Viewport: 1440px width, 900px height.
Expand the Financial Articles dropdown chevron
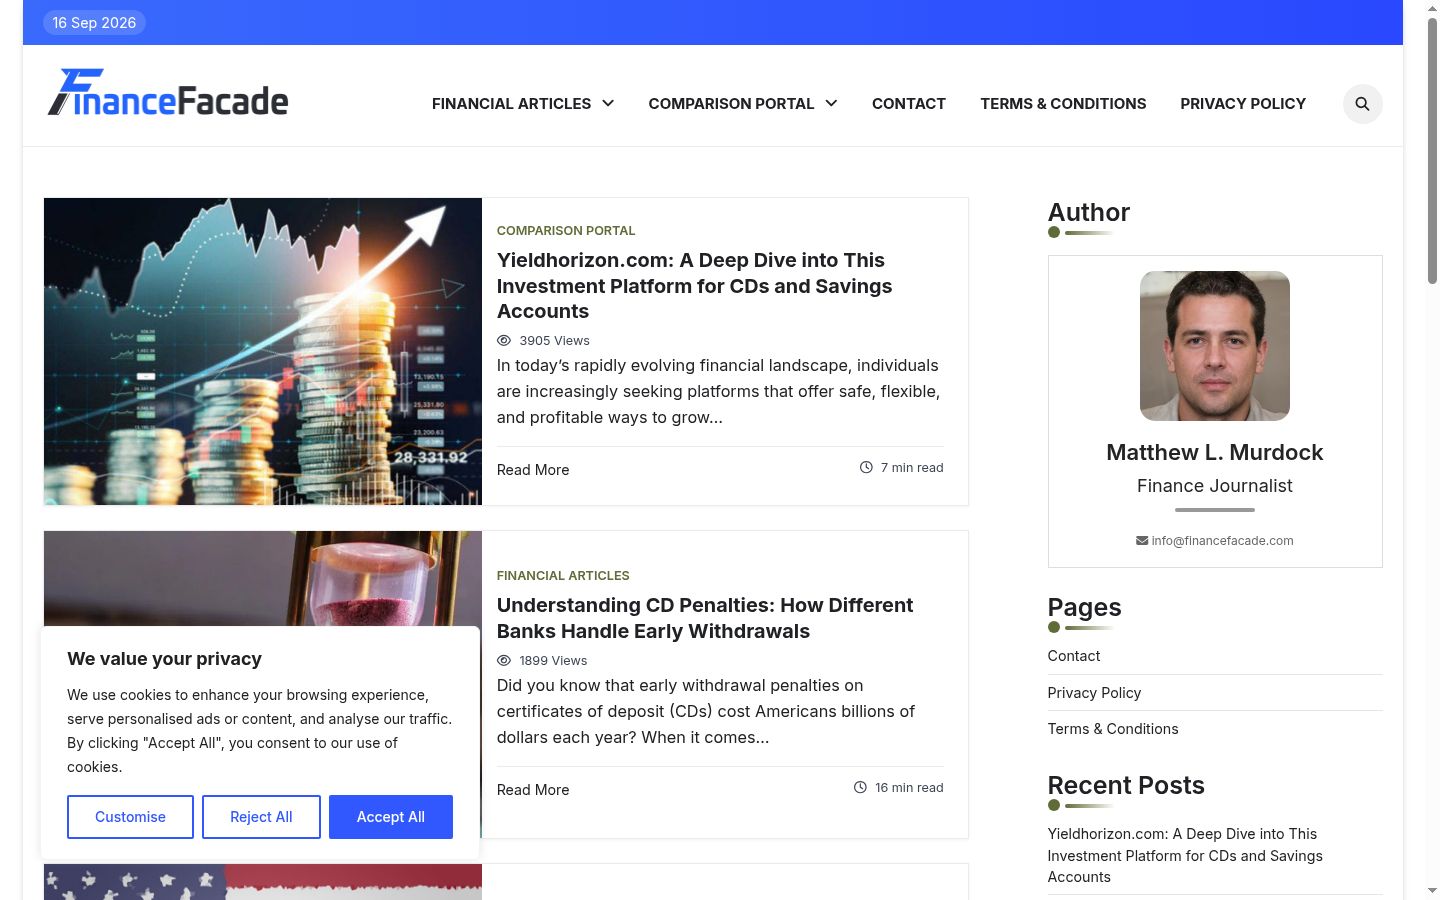pyautogui.click(x=608, y=103)
